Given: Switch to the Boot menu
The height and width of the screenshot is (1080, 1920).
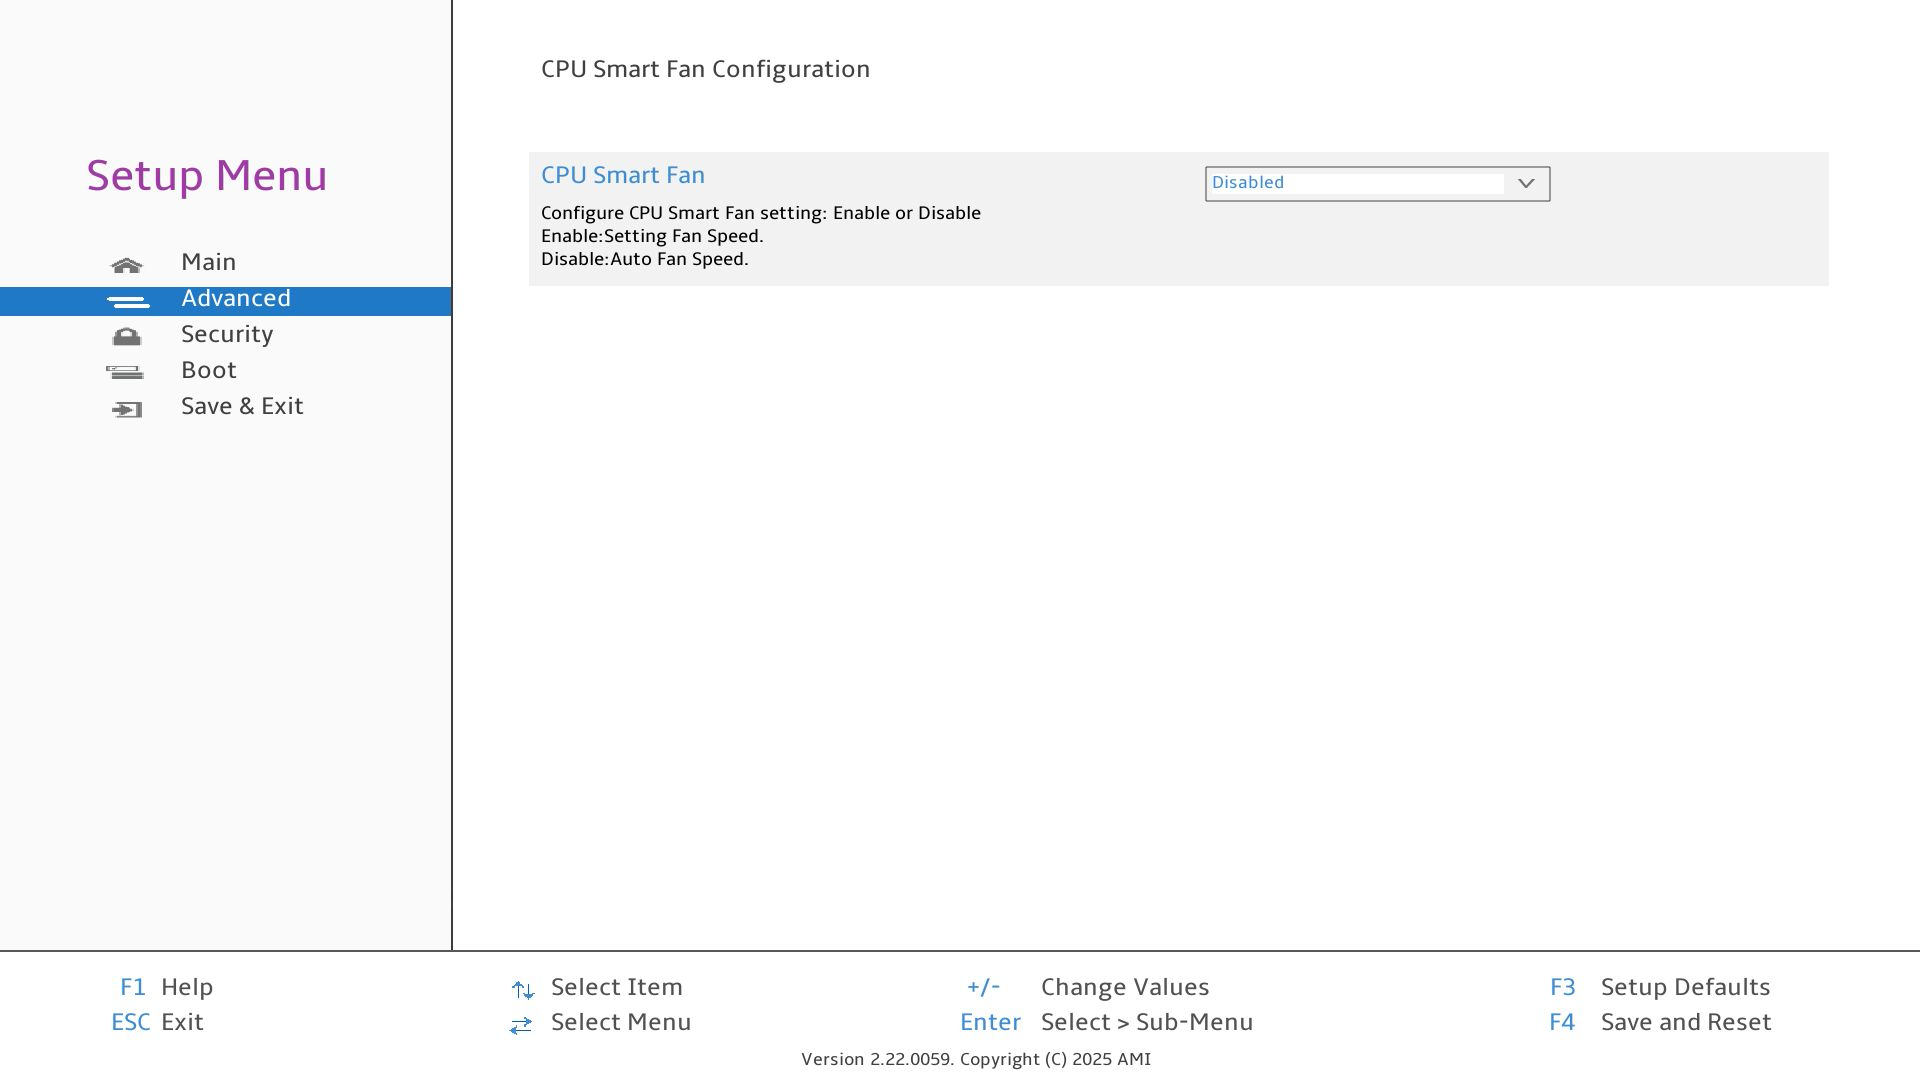Looking at the screenshot, I should coord(208,370).
